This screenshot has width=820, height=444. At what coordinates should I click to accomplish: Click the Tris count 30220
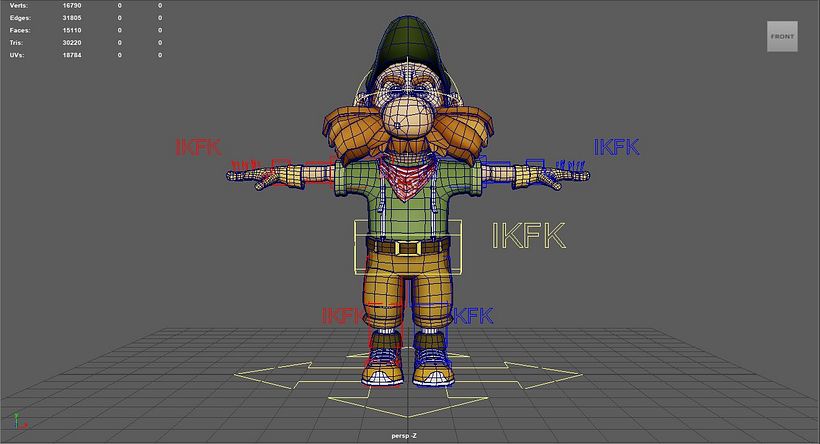click(72, 43)
